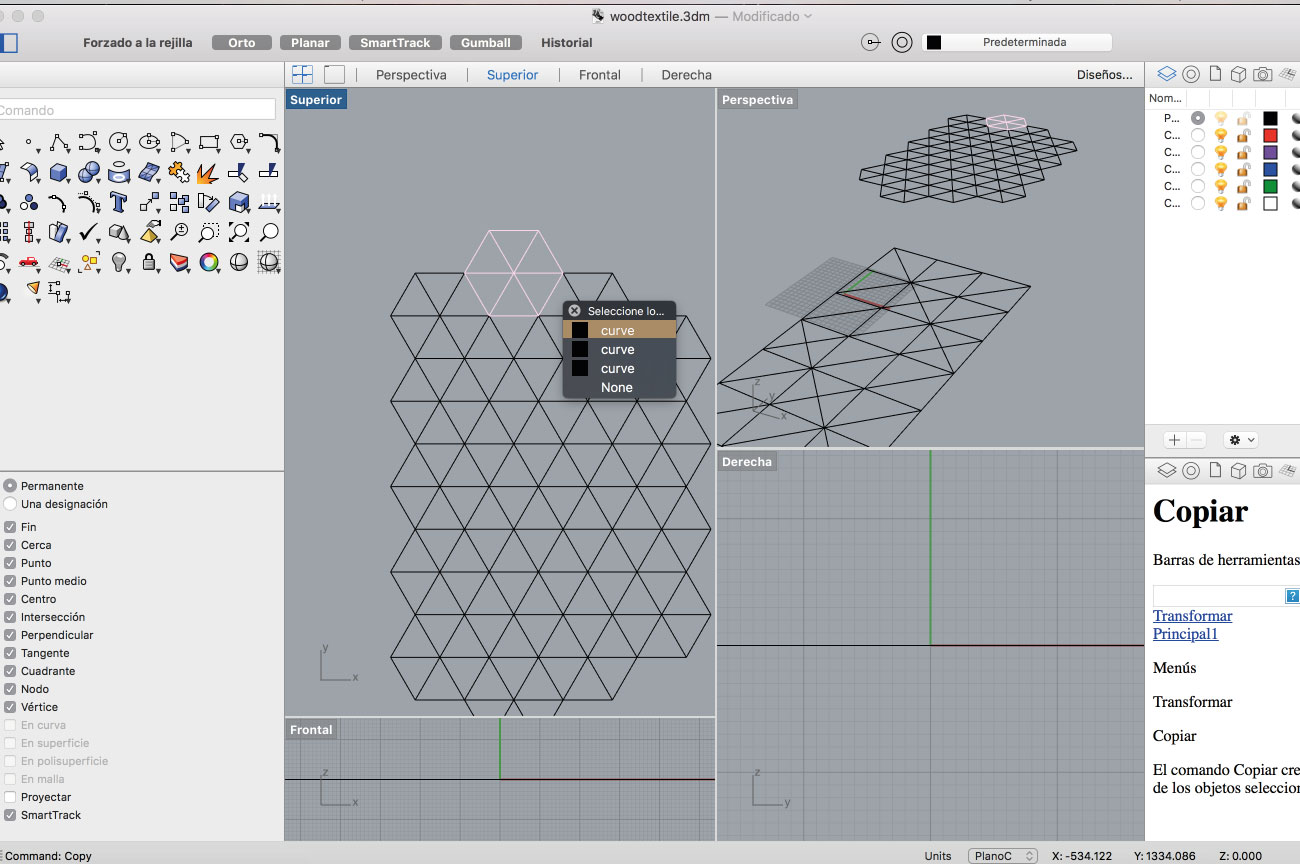Open the Principal1 help link
This screenshot has width=1300, height=864.
click(1185, 634)
